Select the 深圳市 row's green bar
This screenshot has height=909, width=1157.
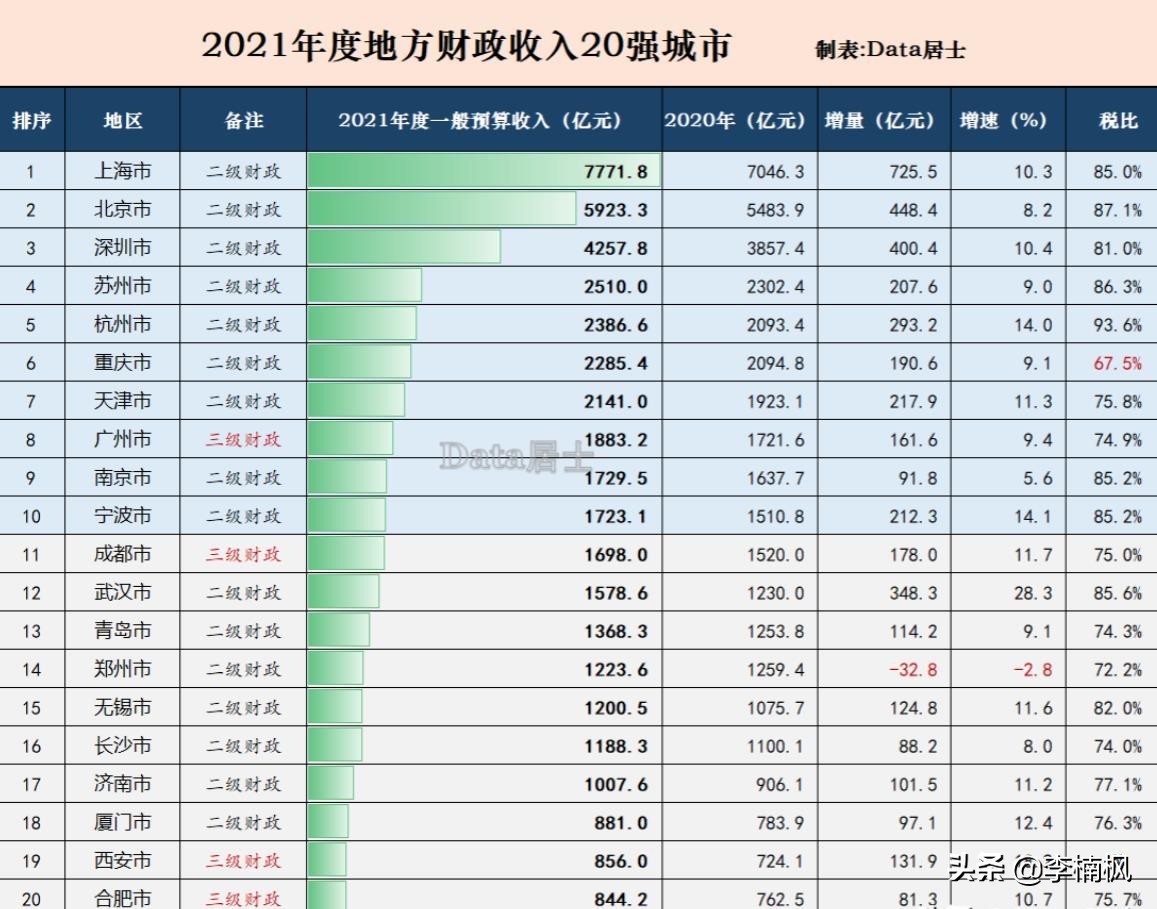coord(405,247)
